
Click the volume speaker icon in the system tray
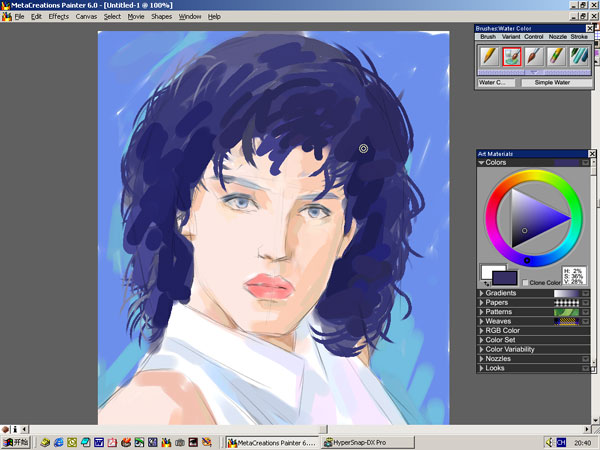tap(549, 442)
